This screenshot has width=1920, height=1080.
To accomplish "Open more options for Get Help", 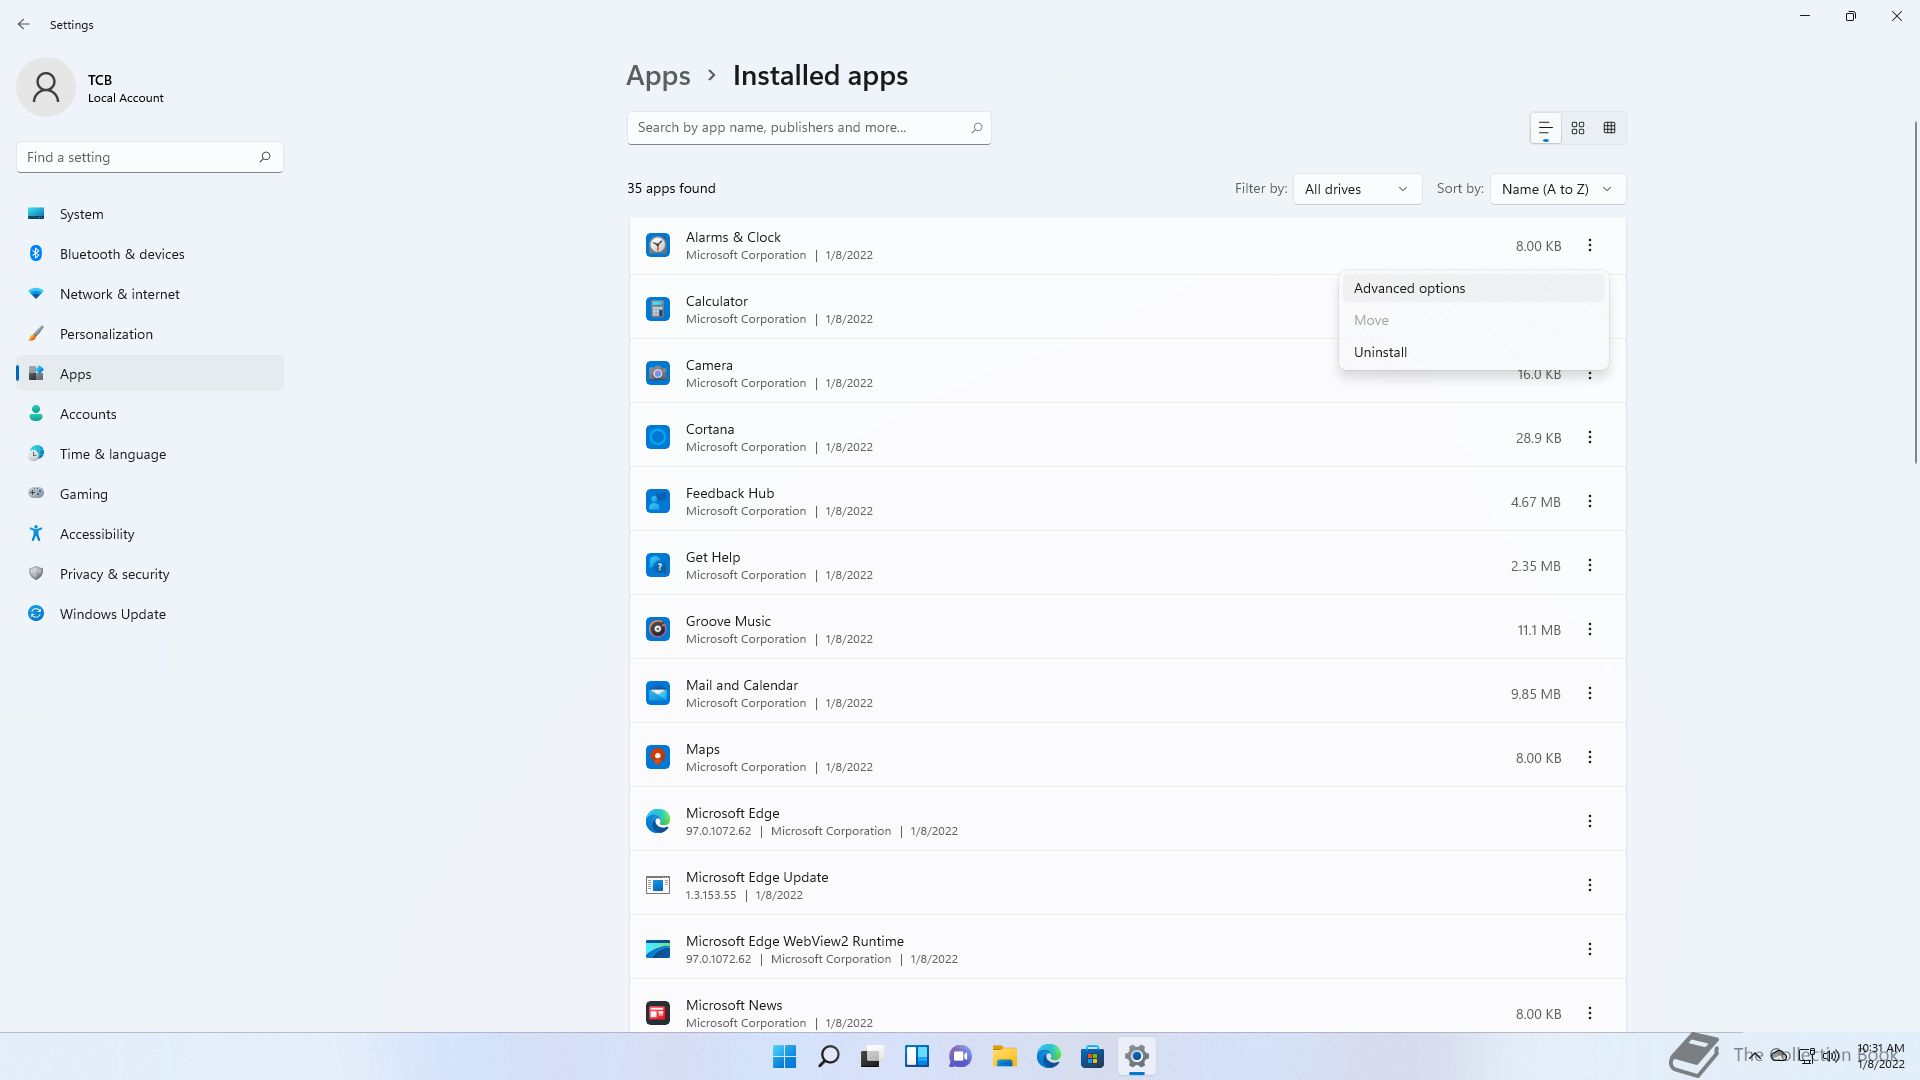I will coord(1590,565).
